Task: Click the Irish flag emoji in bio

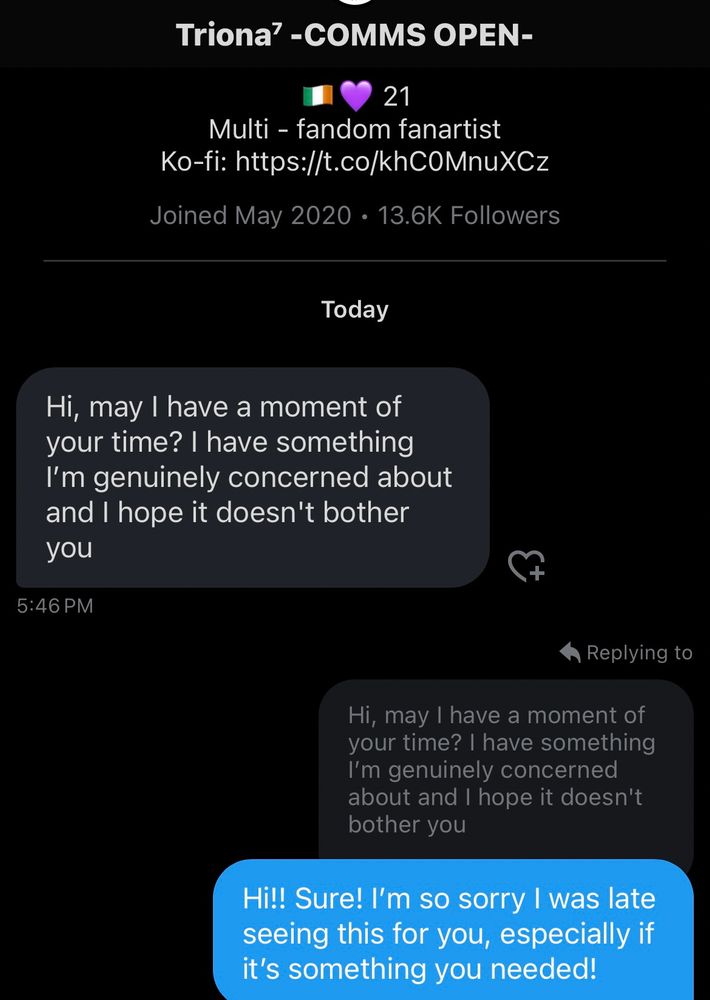Action: point(317,97)
